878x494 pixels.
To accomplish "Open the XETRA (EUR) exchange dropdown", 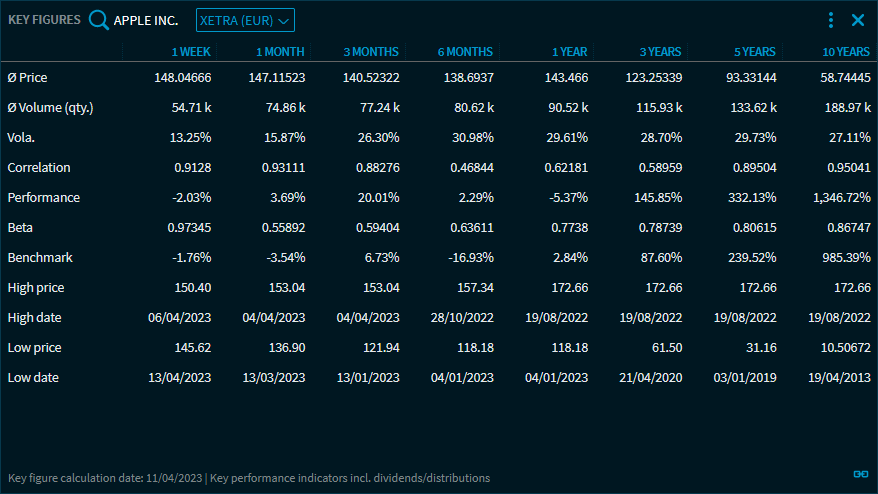I will tap(245, 20).
